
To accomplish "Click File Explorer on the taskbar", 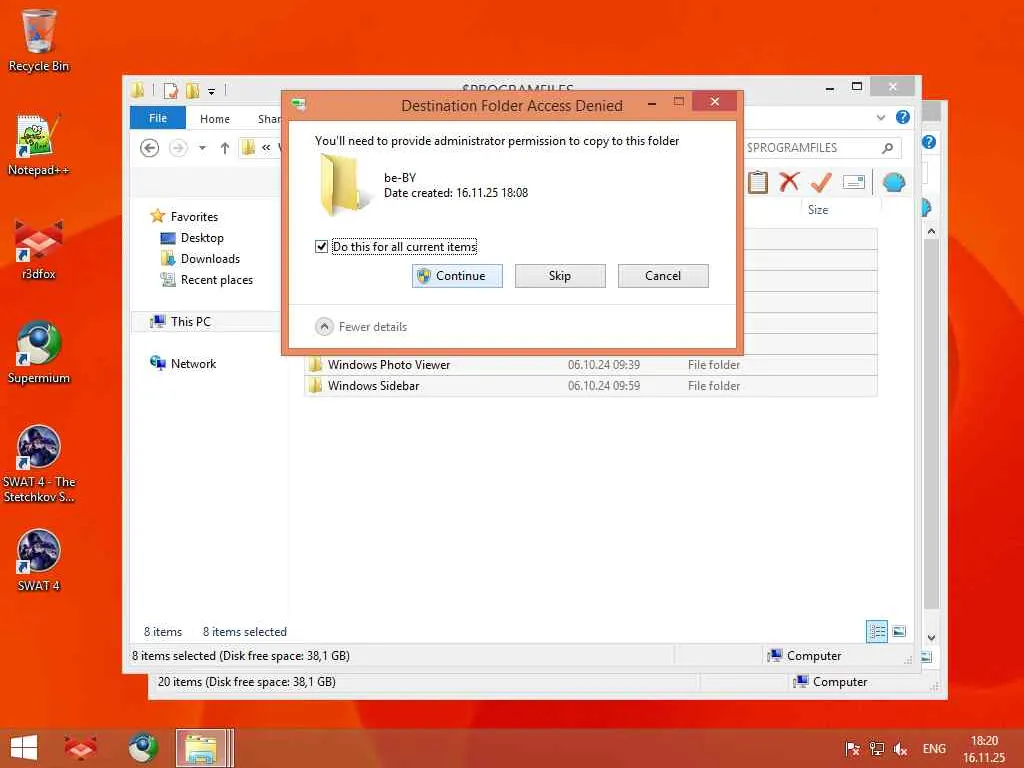I will click(200, 748).
